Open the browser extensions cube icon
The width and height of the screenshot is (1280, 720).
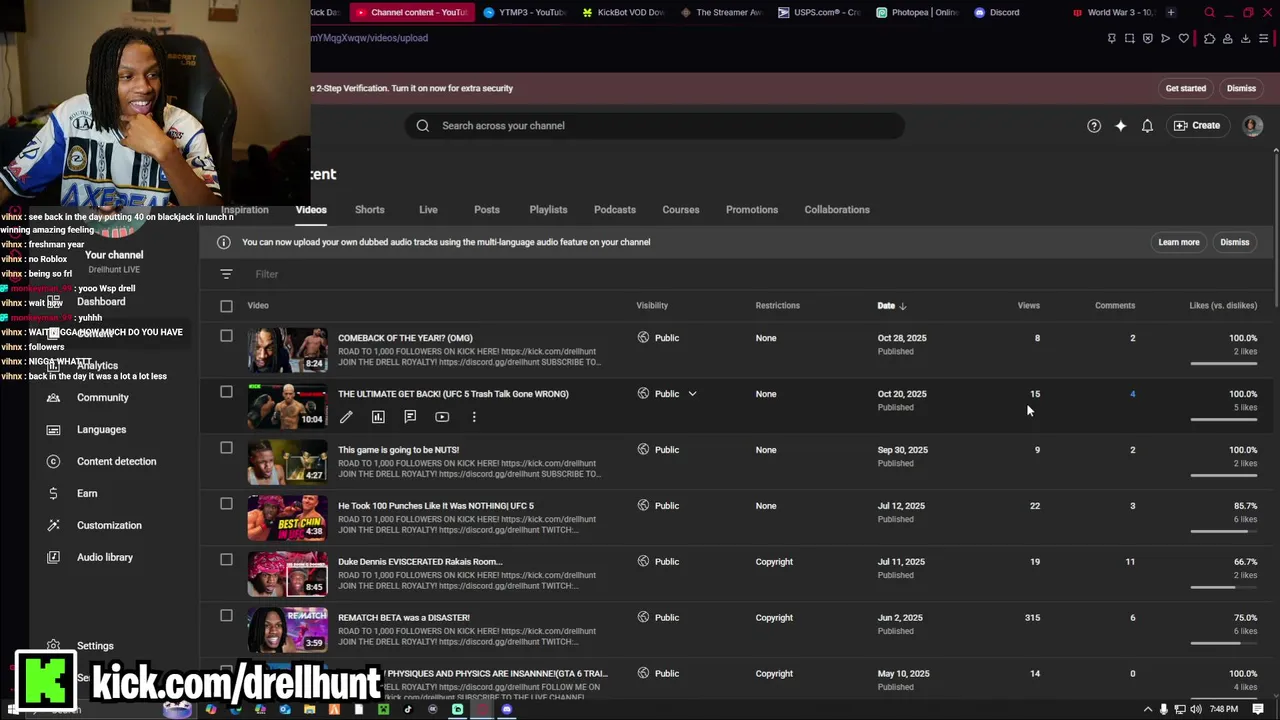1209,39
